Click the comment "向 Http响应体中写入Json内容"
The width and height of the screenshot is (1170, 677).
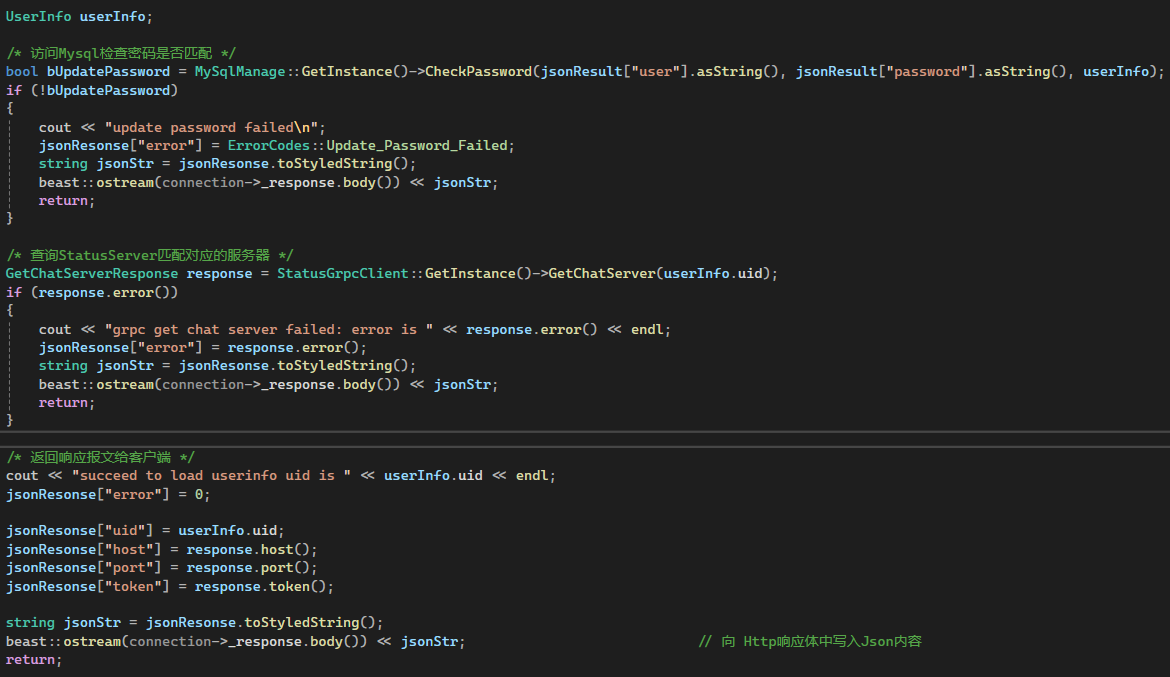pos(810,642)
